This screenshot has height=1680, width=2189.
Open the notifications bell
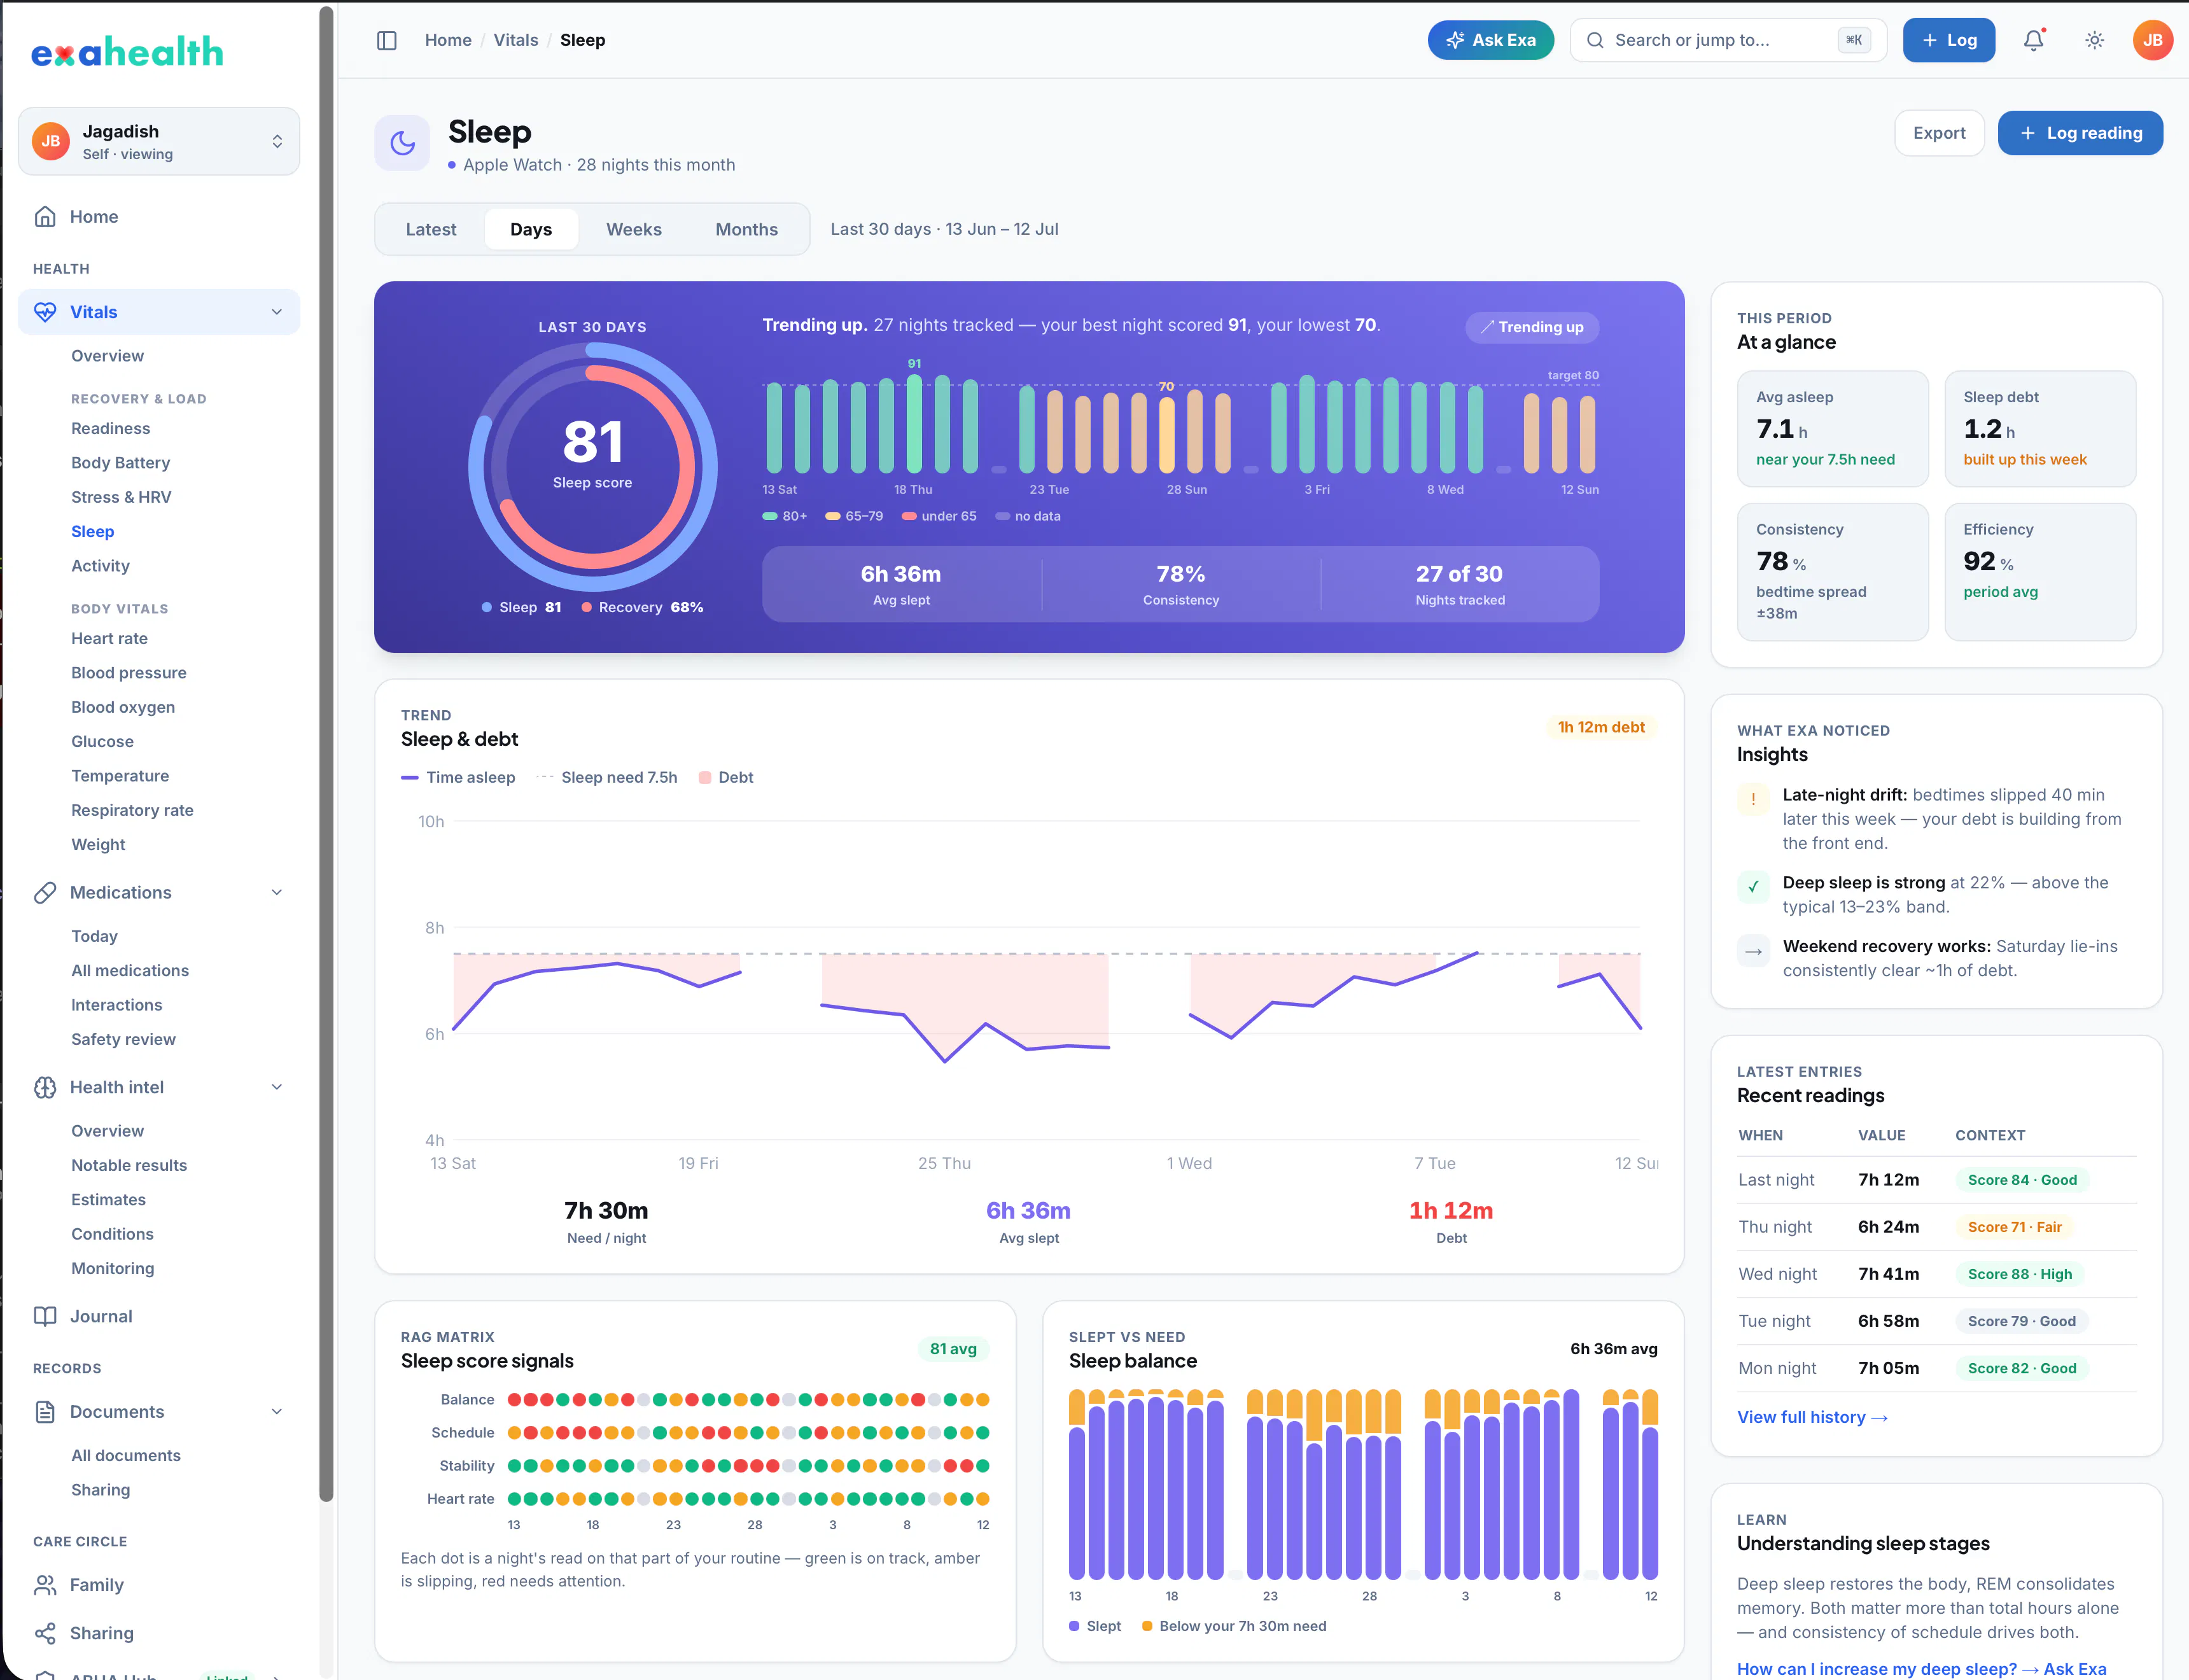pos(2033,40)
